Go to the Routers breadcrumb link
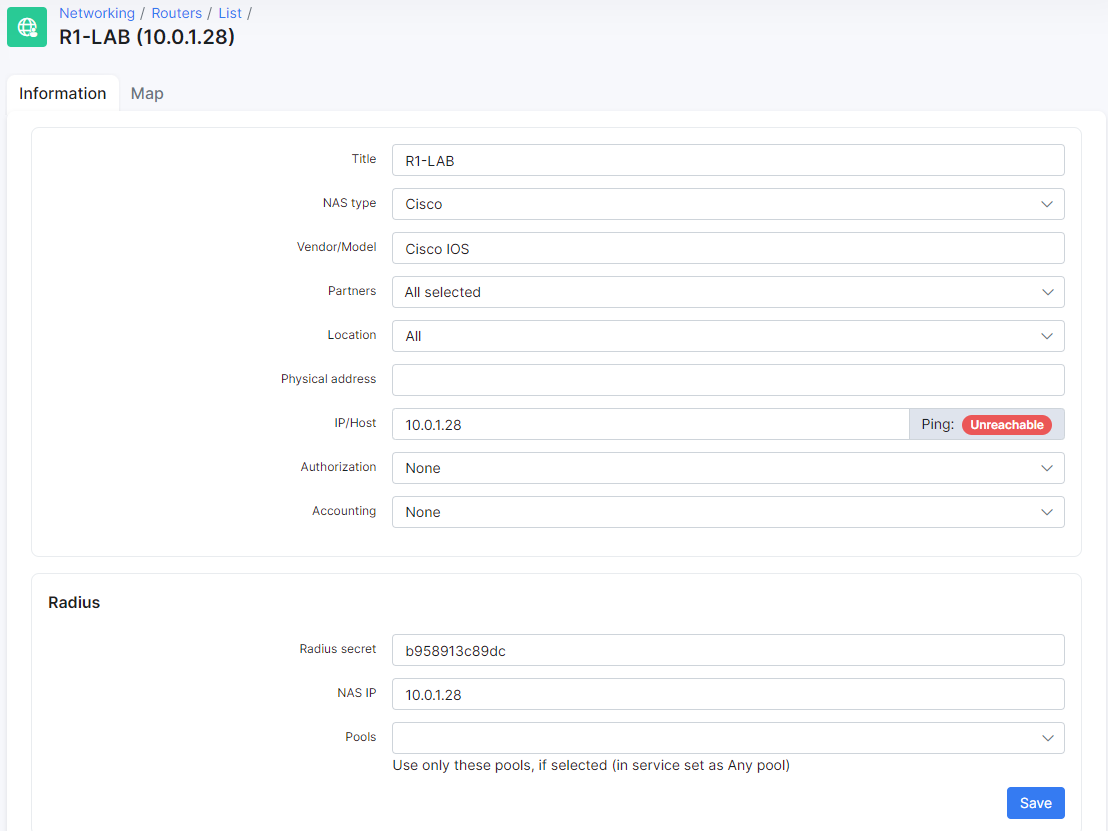 (x=177, y=13)
